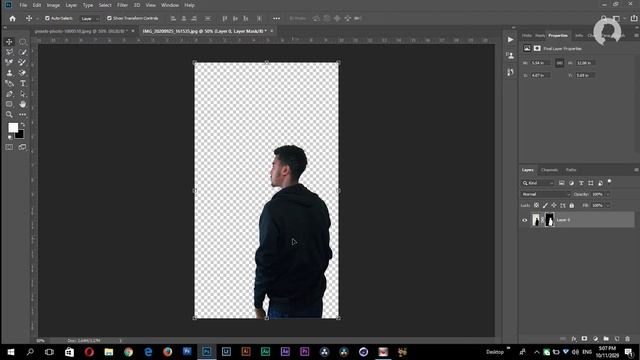This screenshot has width=640, height=360.
Task: Open the File menu
Action: 23,5
